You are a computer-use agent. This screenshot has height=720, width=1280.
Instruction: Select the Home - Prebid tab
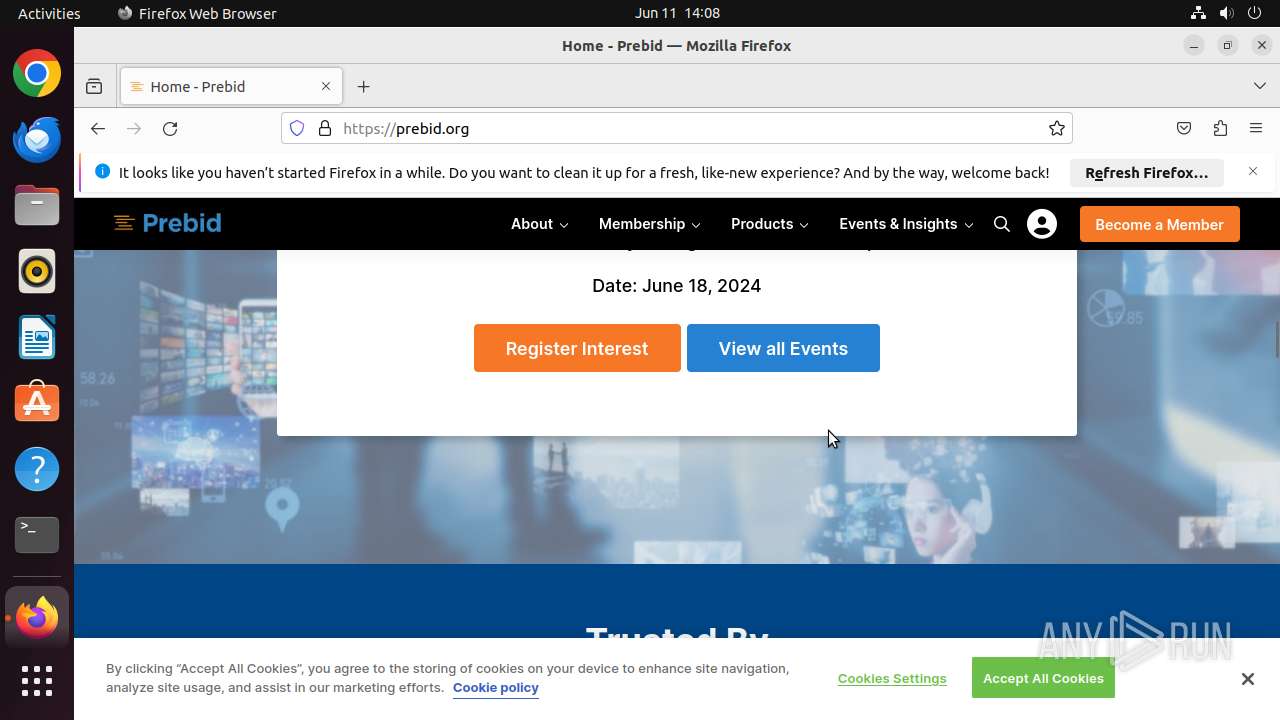pos(231,87)
